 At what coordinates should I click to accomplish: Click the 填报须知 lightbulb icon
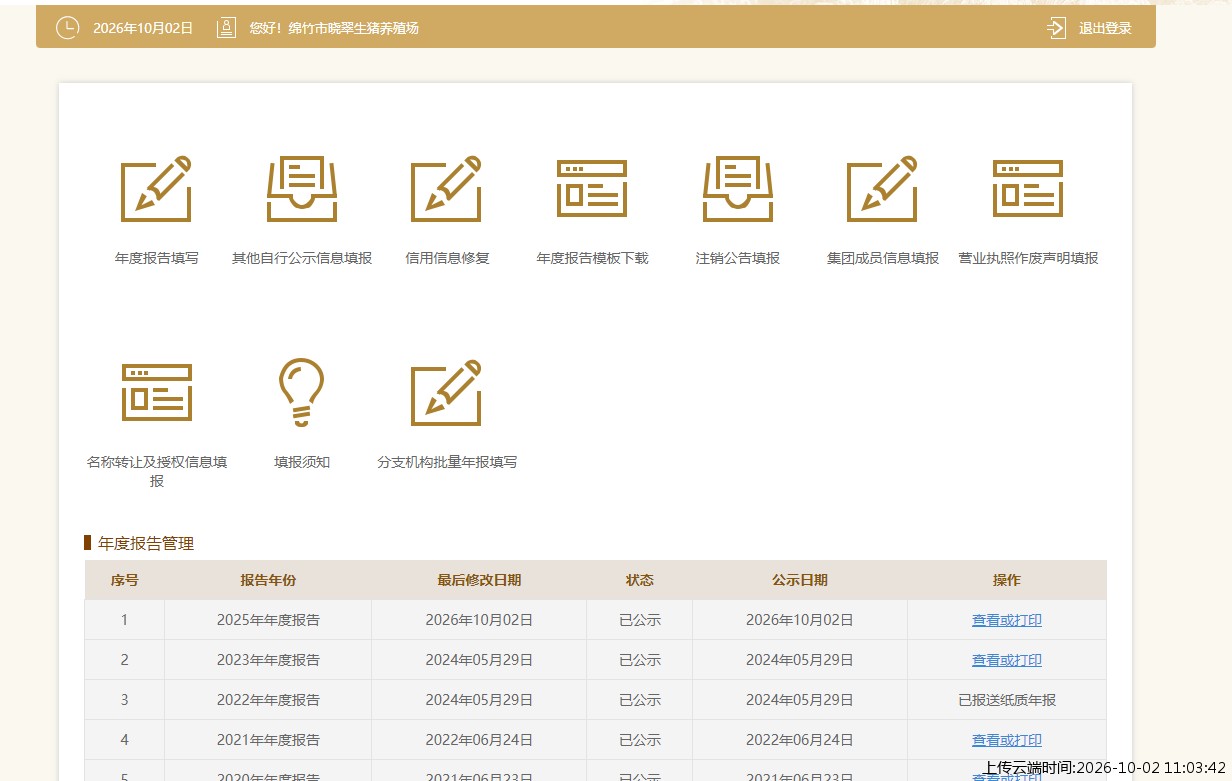pyautogui.click(x=302, y=393)
